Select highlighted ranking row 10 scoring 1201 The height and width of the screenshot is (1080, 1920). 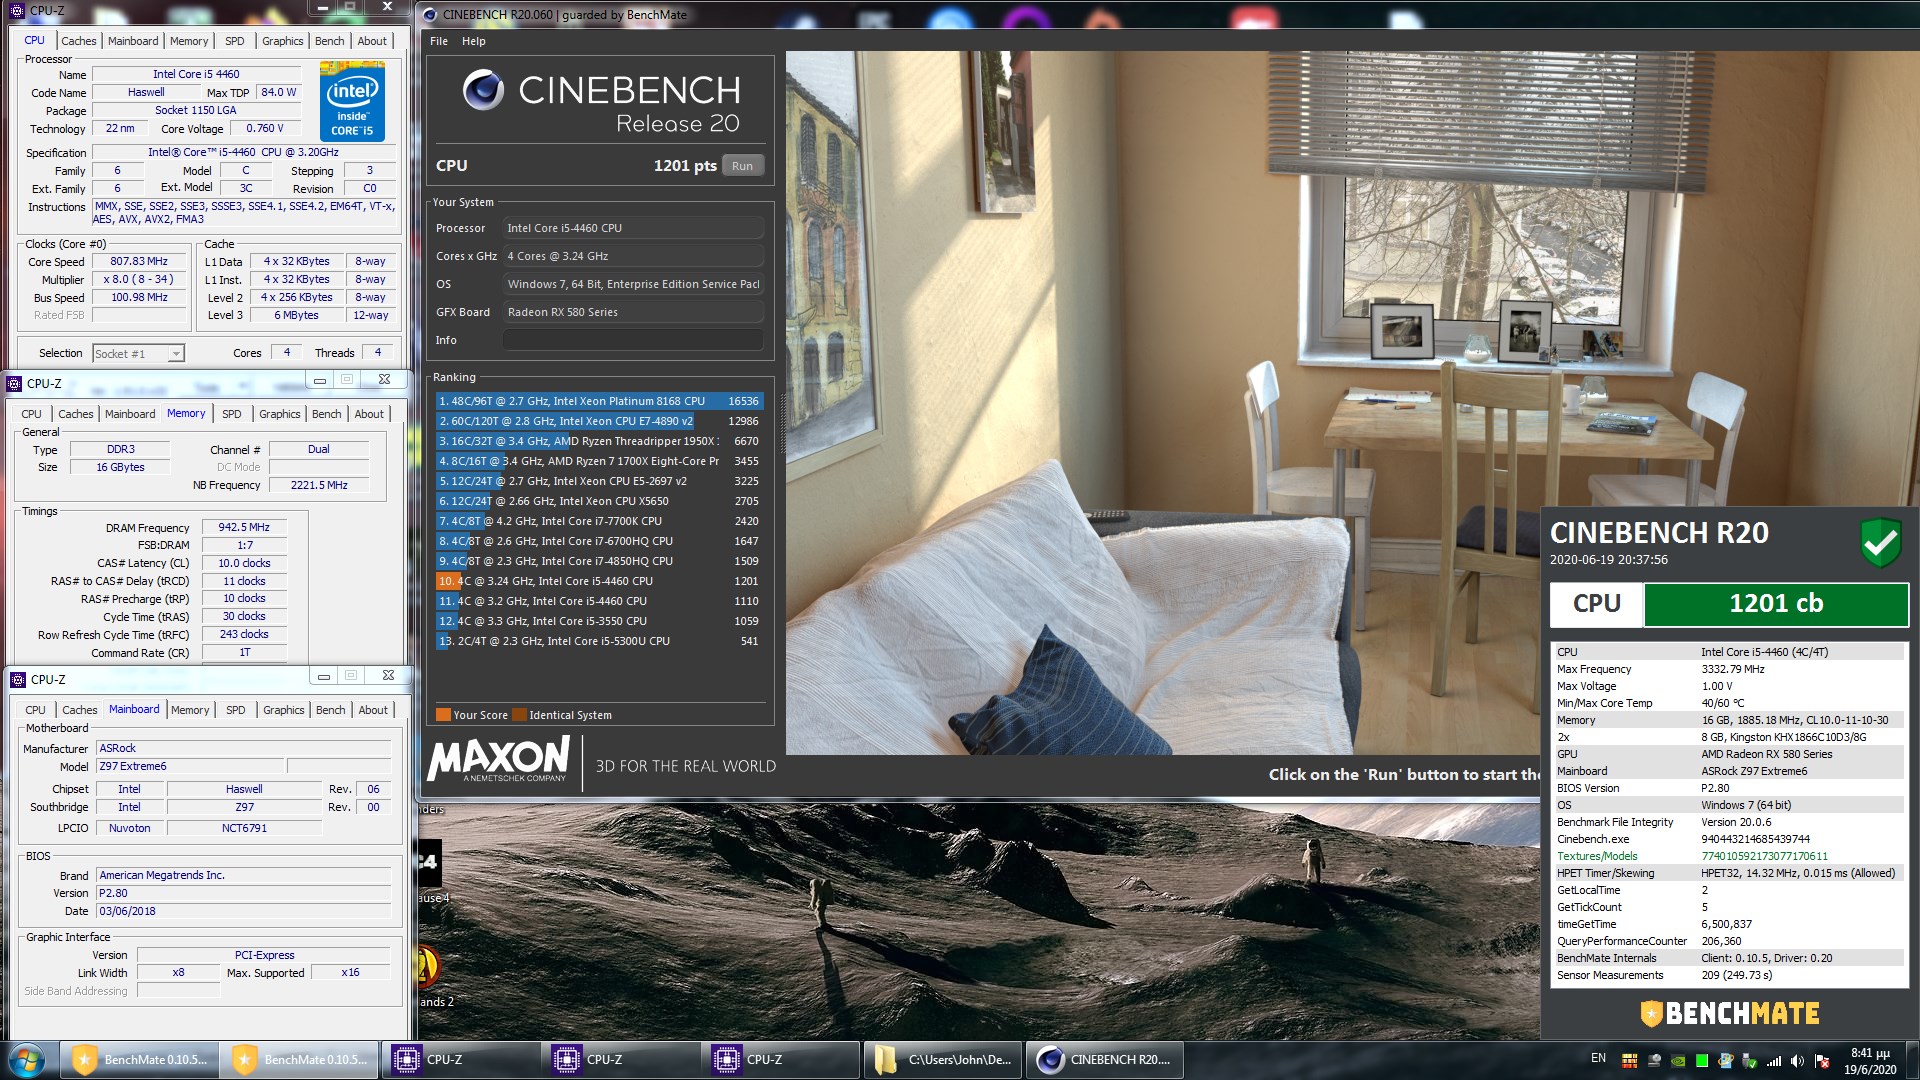(600, 581)
